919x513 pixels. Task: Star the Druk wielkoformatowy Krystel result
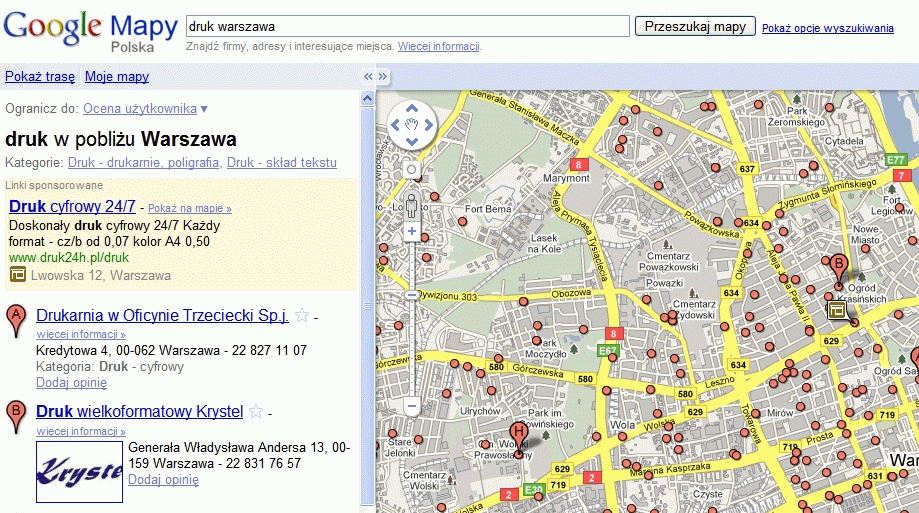click(256, 412)
